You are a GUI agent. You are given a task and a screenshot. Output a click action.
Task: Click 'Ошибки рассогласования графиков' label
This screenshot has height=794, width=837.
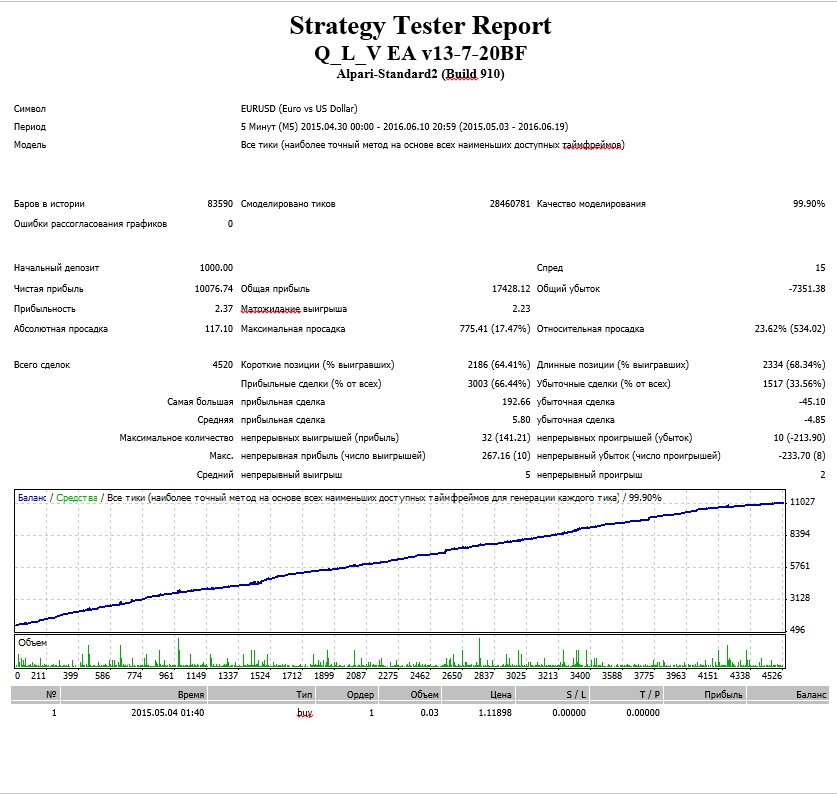pos(90,224)
